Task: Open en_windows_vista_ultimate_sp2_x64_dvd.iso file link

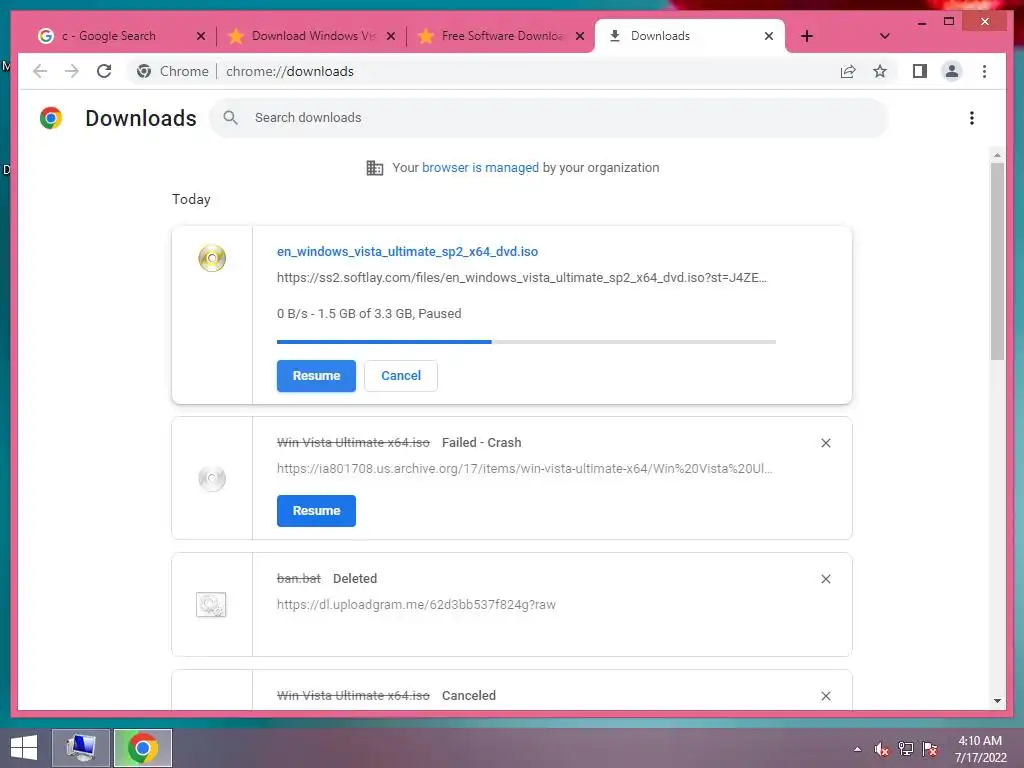Action: click(x=408, y=251)
